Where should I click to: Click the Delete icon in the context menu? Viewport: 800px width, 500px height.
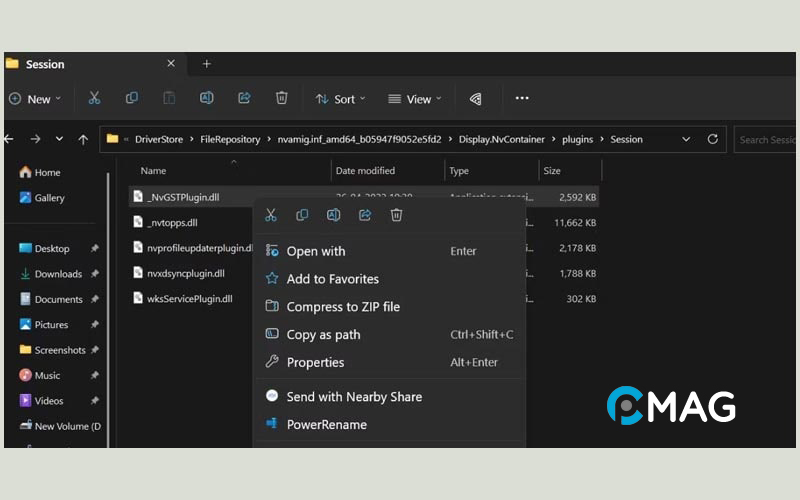pyautogui.click(x=396, y=215)
